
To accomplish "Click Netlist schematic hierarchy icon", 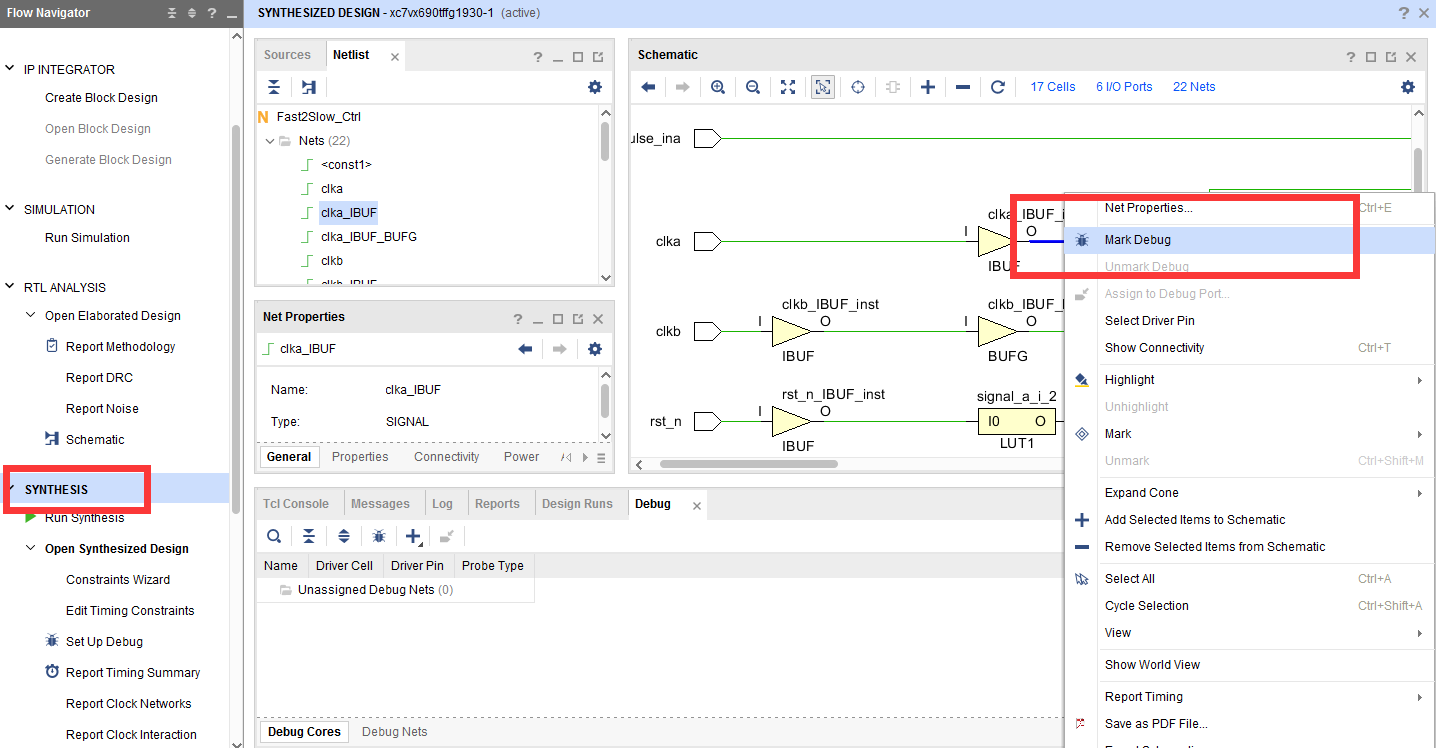I will pyautogui.click(x=308, y=87).
